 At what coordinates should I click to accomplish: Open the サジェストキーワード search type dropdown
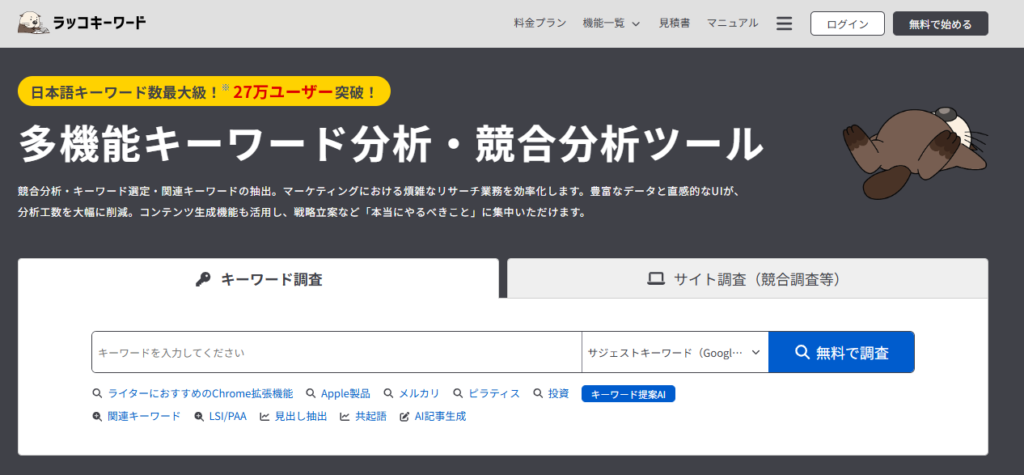coord(674,353)
